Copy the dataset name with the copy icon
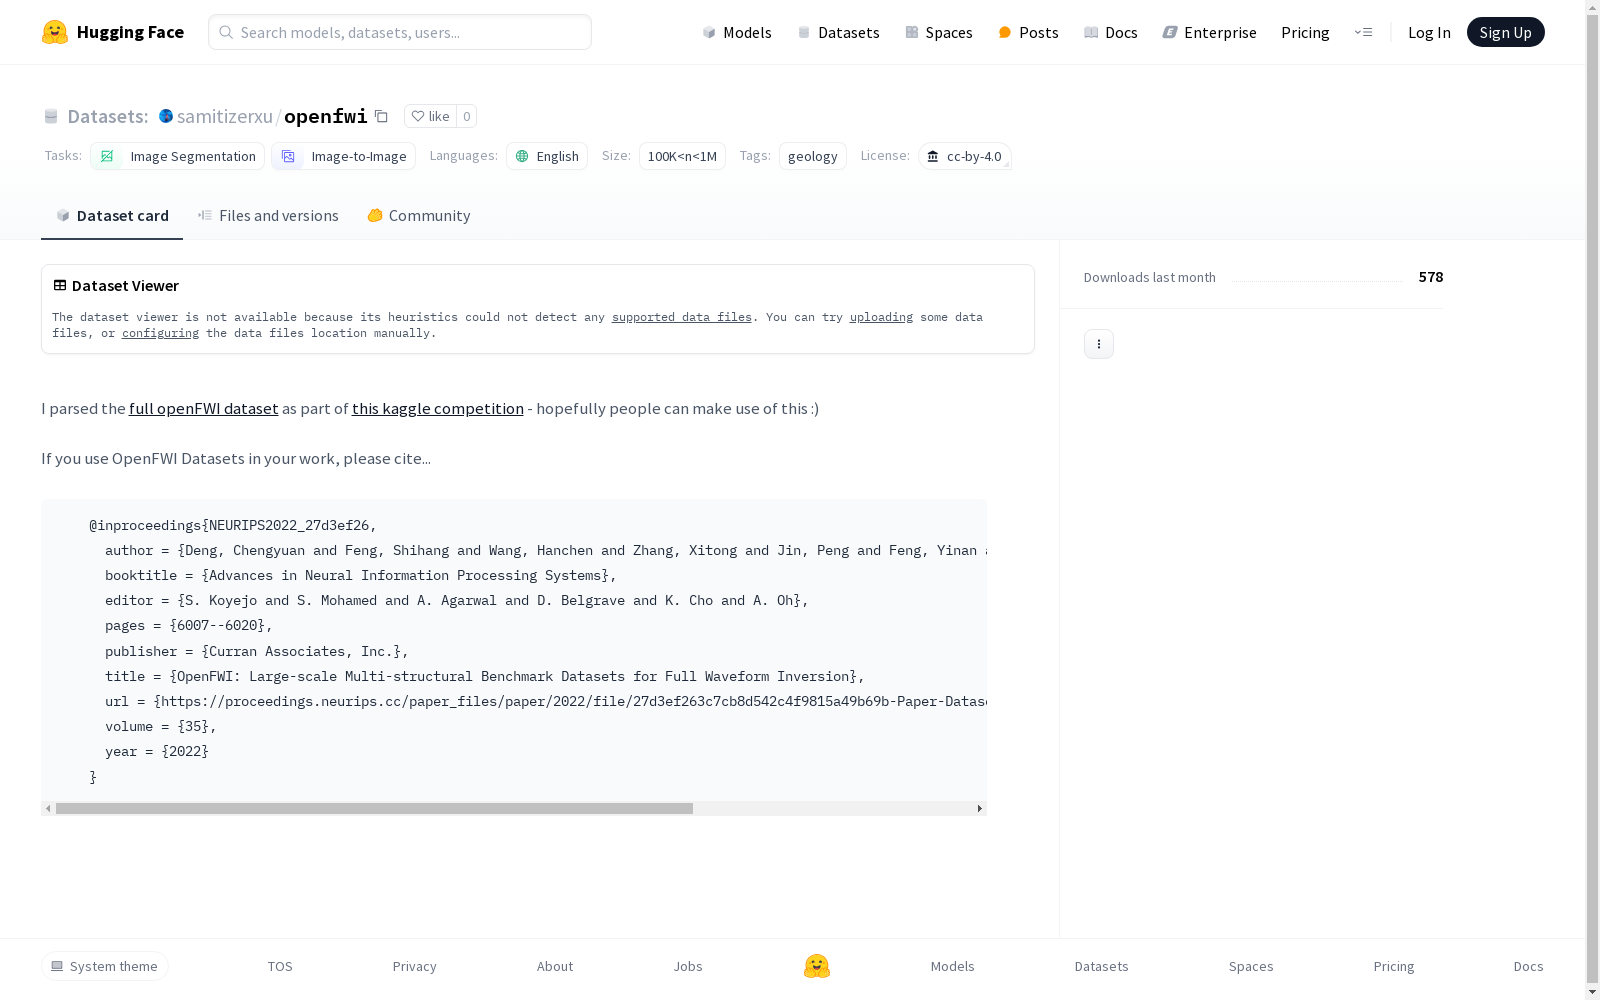Screen dimensions: 1600x1000 pos(381,116)
